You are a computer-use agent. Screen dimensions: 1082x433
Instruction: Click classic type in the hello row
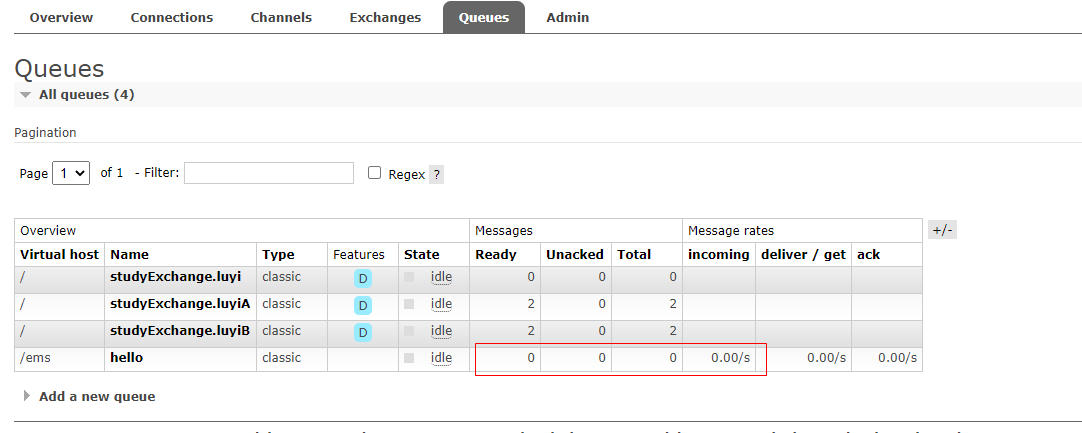pyautogui.click(x=282, y=358)
